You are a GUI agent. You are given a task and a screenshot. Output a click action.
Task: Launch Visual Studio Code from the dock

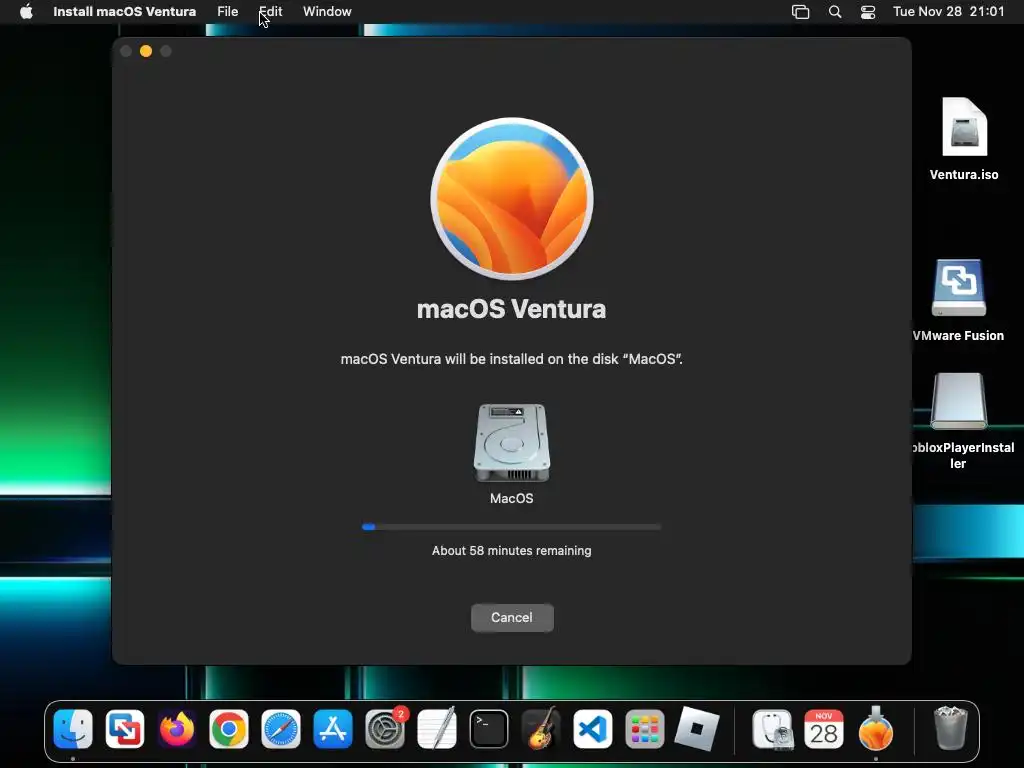(593, 729)
